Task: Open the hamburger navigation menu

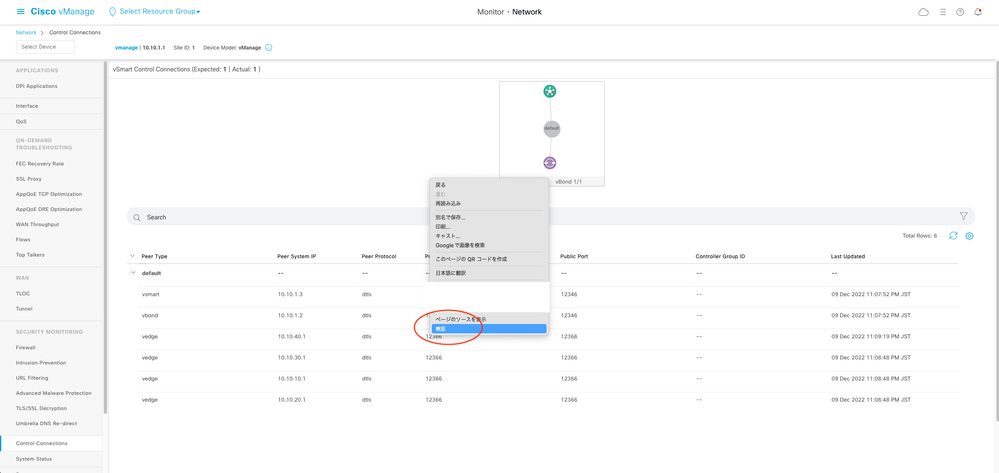Action: 20,11
